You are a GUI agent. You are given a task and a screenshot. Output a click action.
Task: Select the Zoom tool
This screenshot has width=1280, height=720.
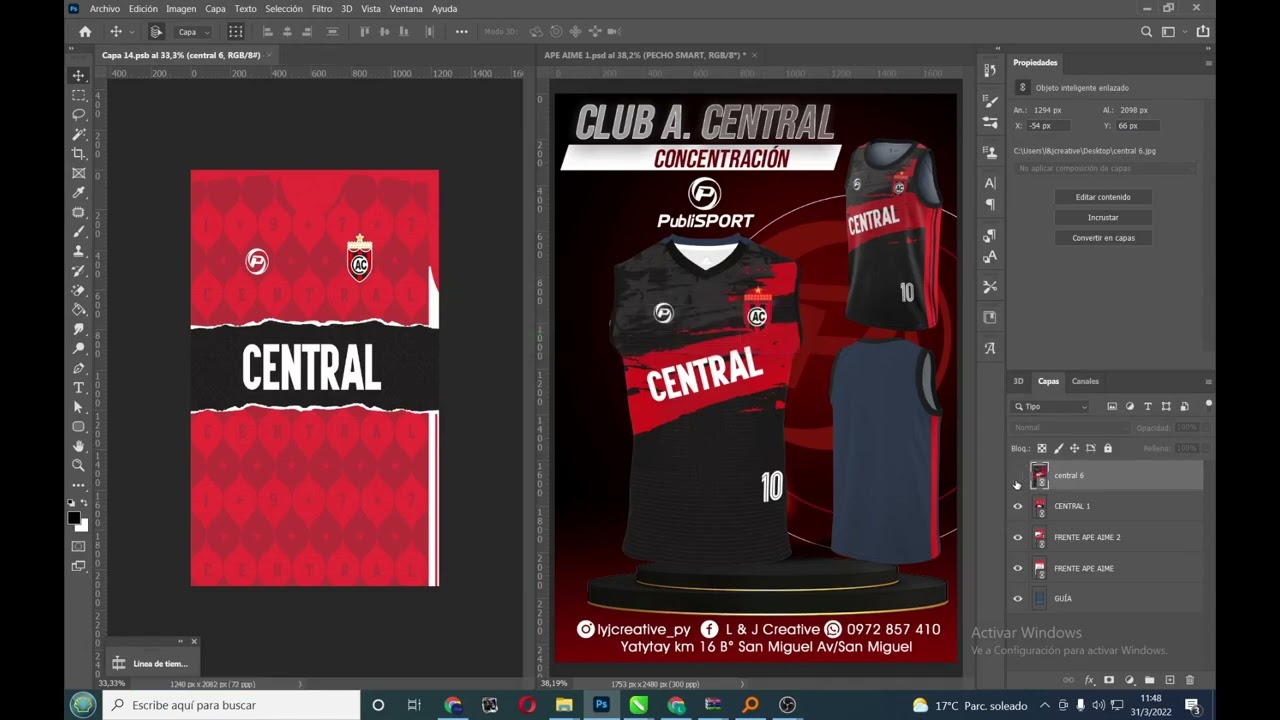coord(78,466)
